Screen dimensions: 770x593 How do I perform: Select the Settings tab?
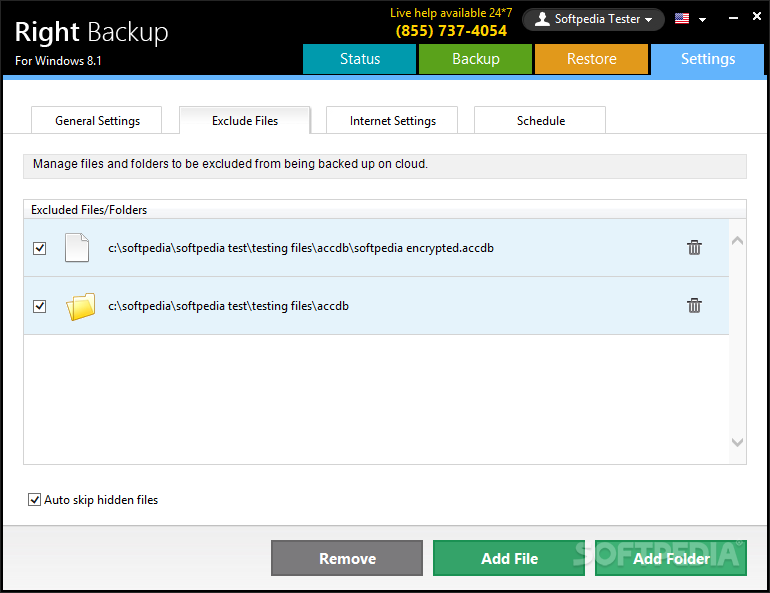(708, 59)
